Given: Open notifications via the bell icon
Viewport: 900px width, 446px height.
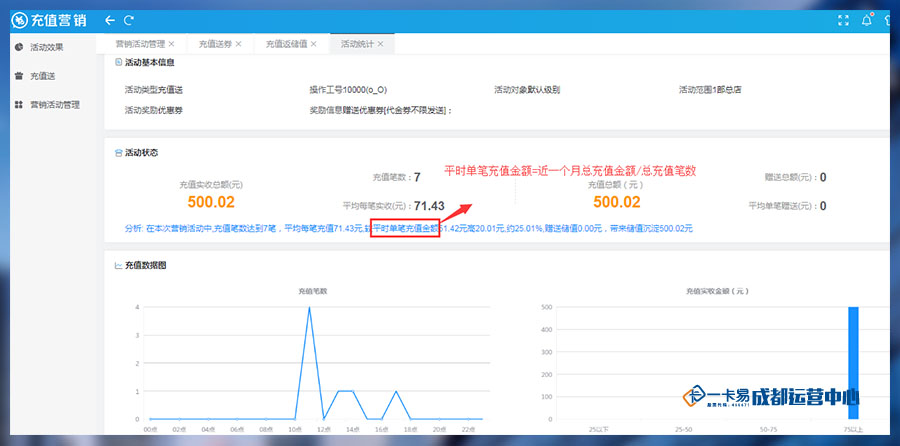Looking at the screenshot, I should 867,21.
